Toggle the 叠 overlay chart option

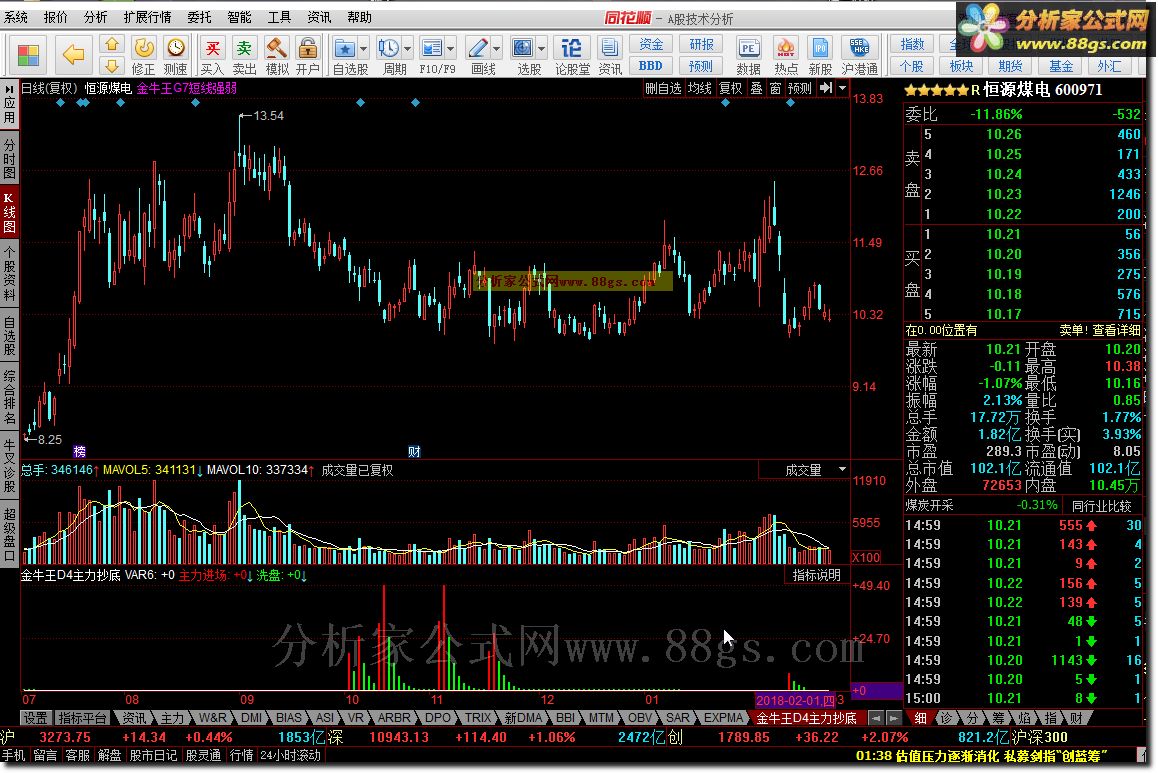point(756,89)
